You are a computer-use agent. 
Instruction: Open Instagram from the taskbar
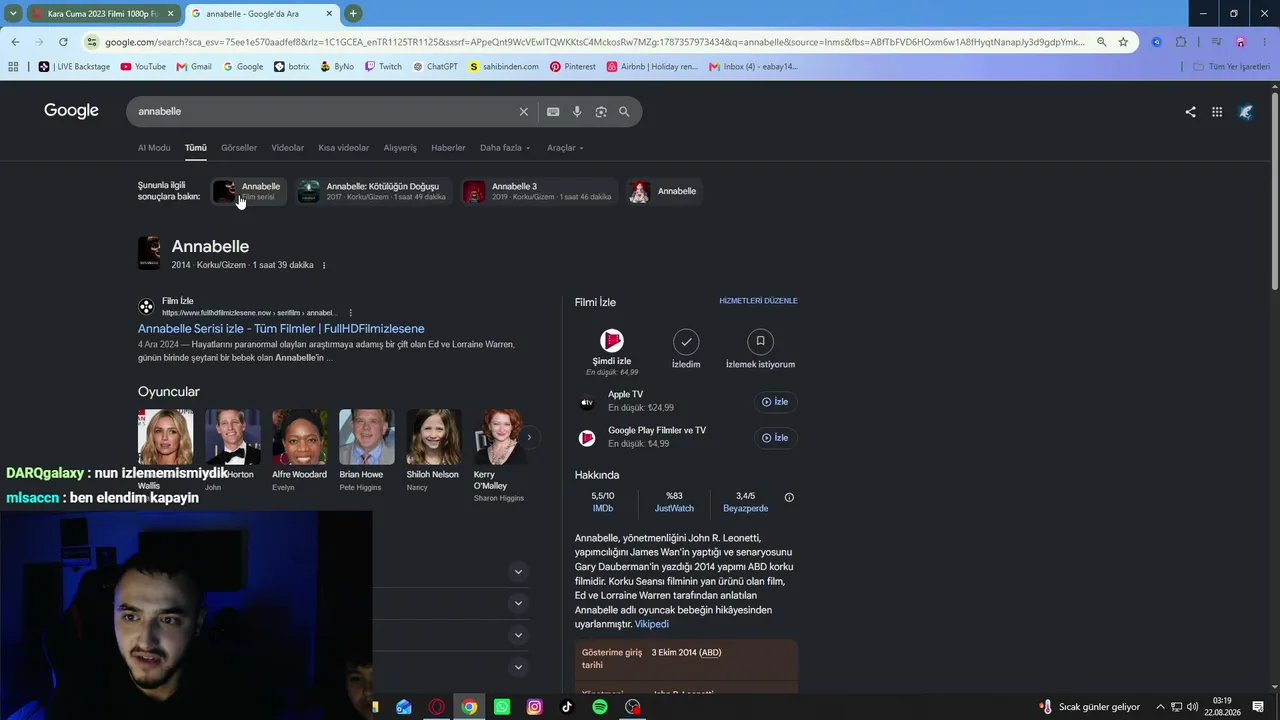[535, 707]
